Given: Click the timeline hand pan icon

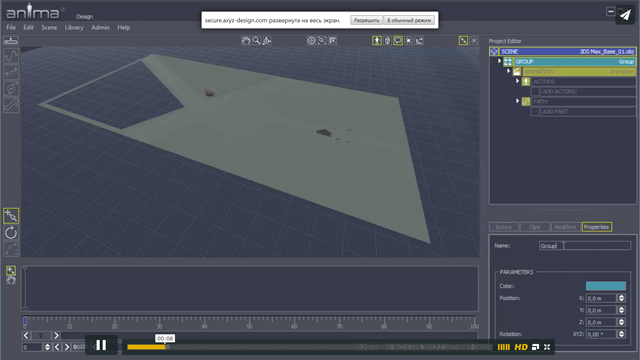Looking at the screenshot, I should coord(11,280).
